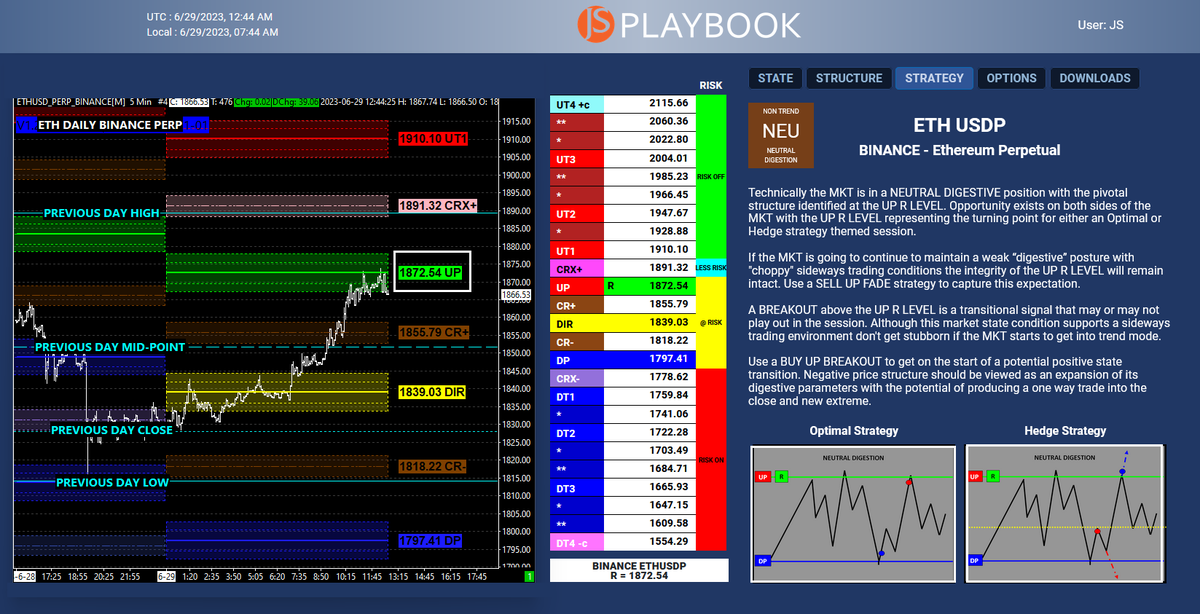
Task: Click the RISK ON red zone bar
Action: click(x=711, y=459)
